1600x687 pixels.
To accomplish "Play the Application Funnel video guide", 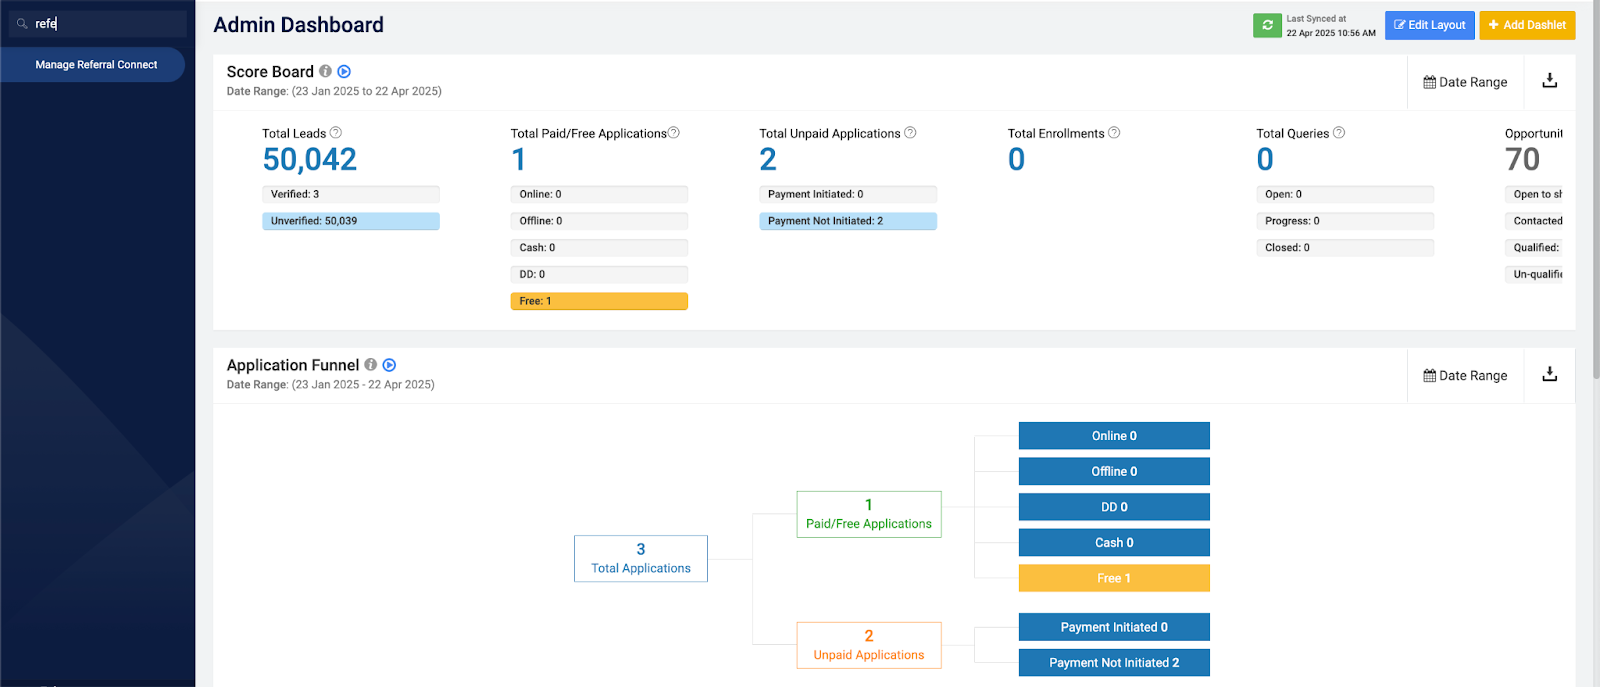I will pyautogui.click(x=389, y=365).
